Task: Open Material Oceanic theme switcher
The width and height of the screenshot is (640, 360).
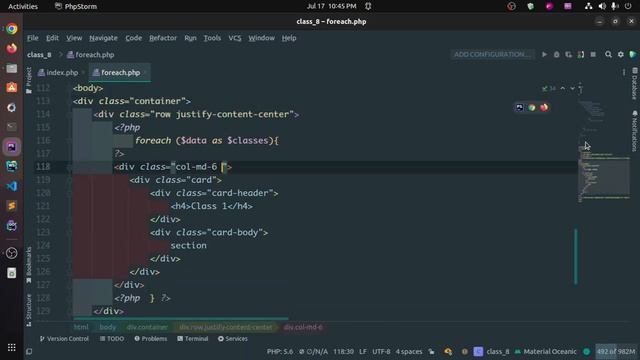Action: (546, 351)
